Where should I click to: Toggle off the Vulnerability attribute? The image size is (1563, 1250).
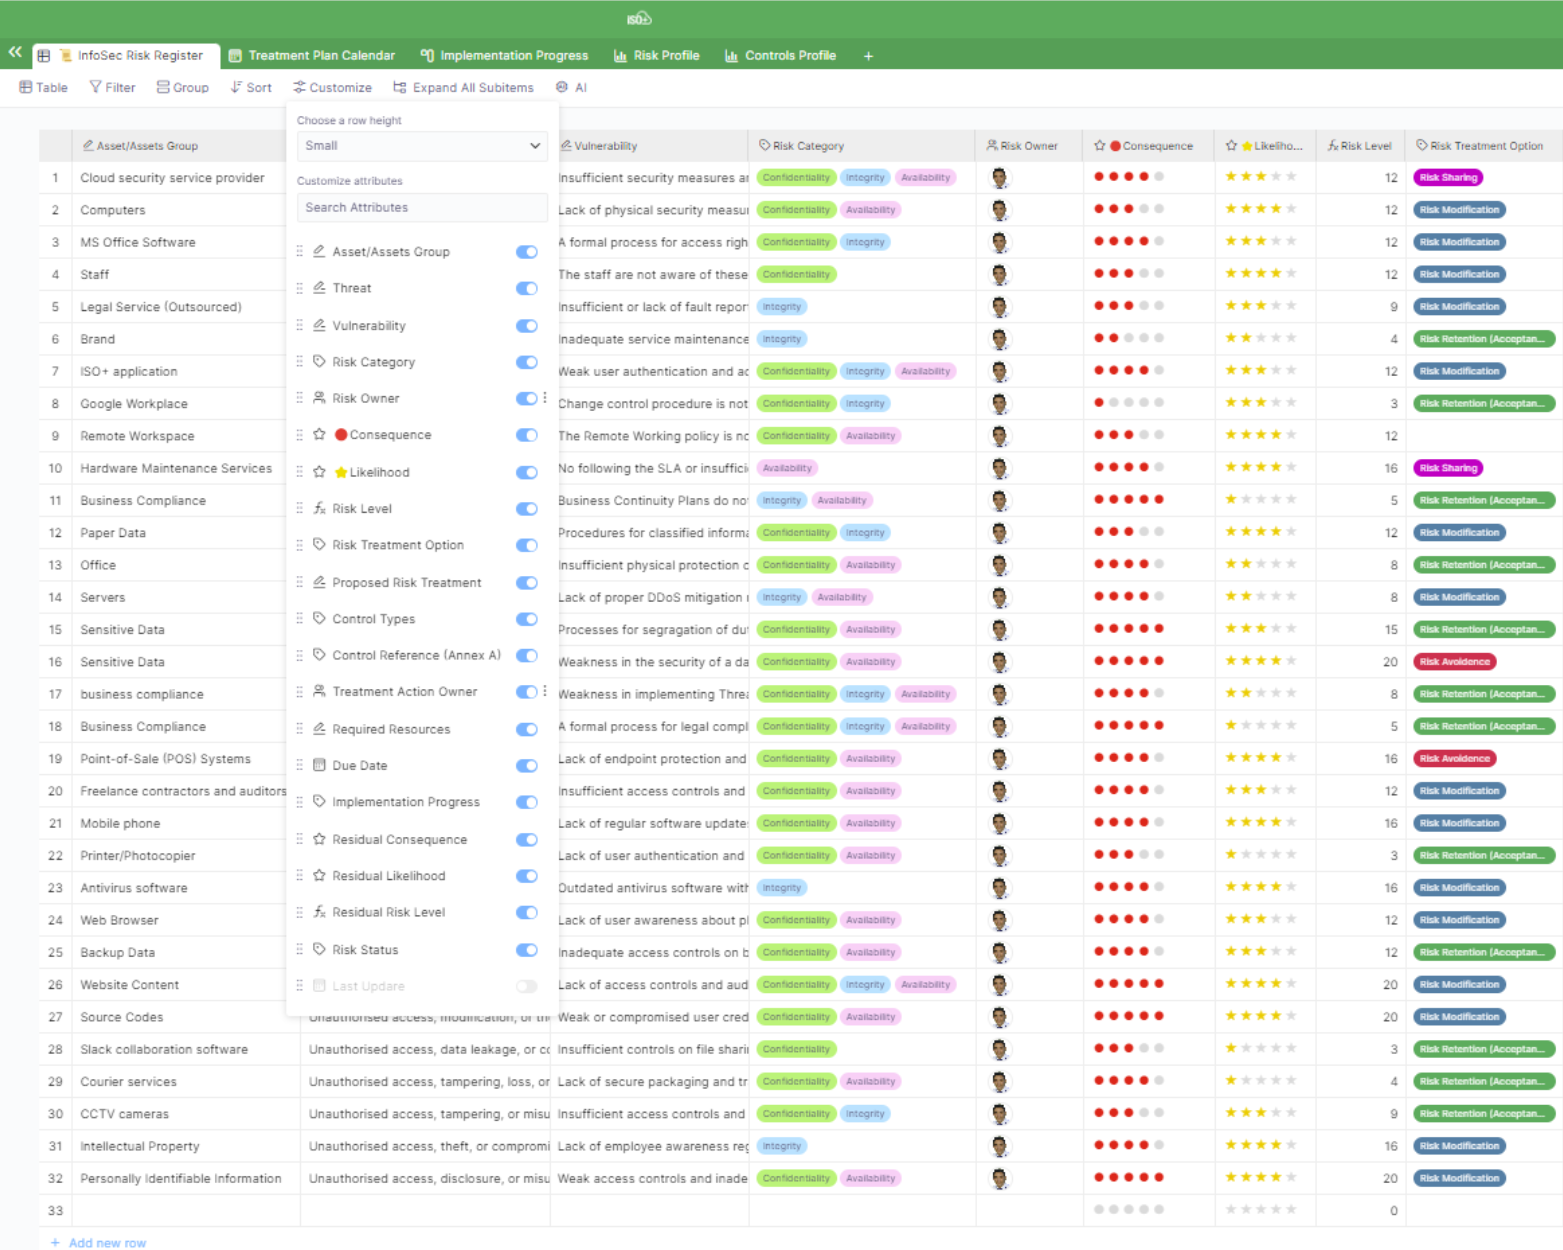[526, 326]
